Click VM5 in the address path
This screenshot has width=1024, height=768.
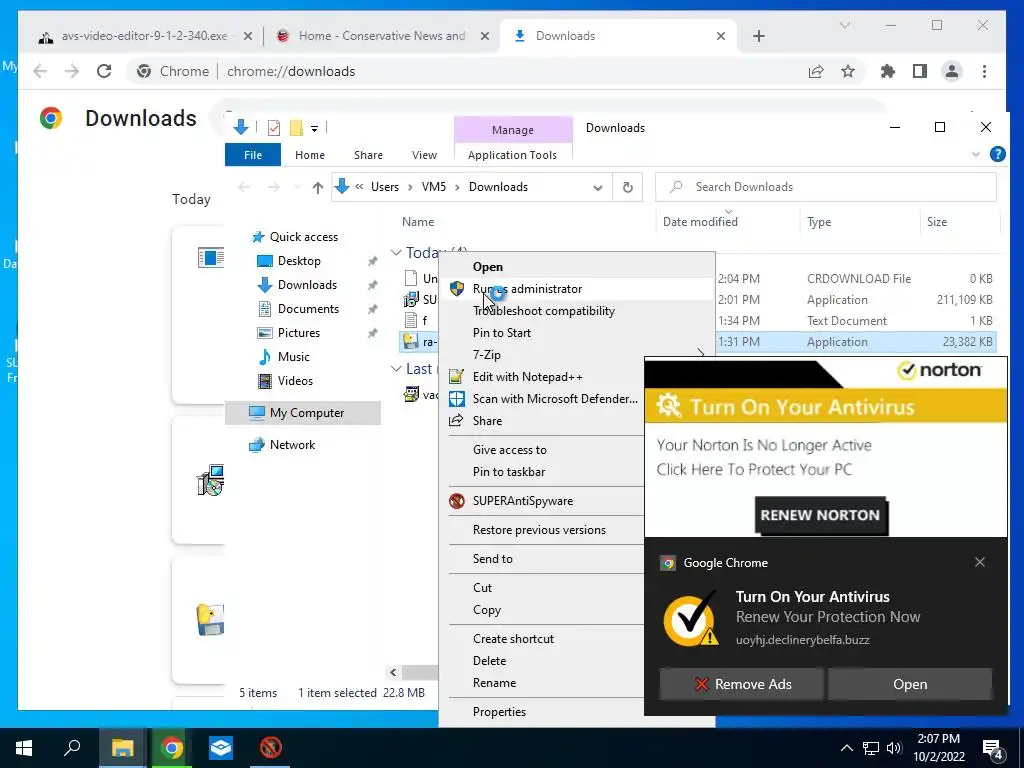click(x=434, y=187)
